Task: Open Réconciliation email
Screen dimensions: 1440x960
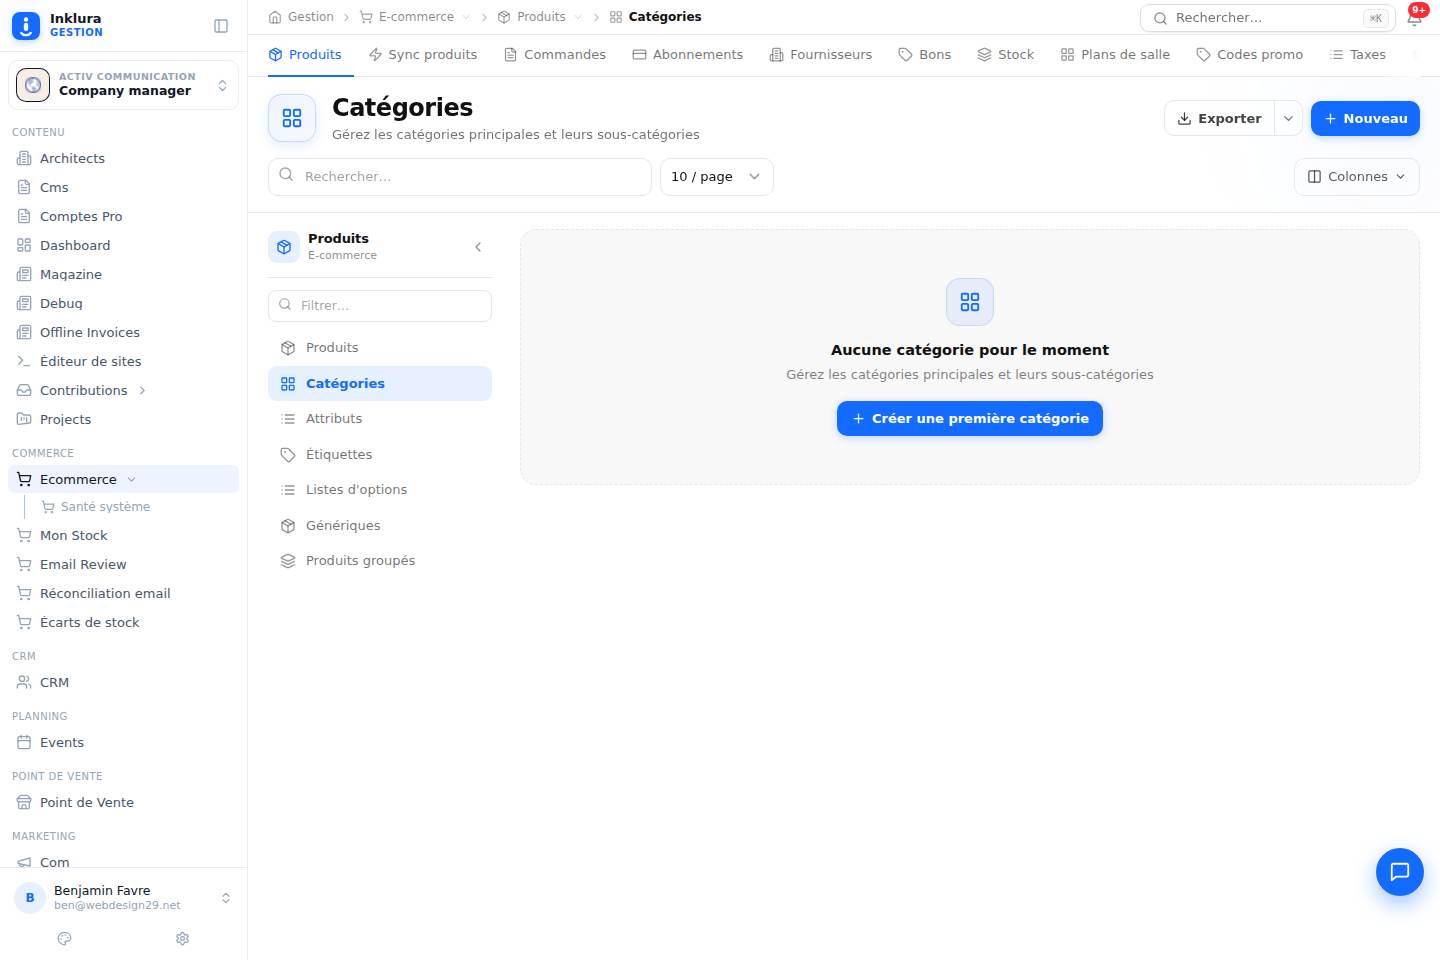Action: (123, 593)
